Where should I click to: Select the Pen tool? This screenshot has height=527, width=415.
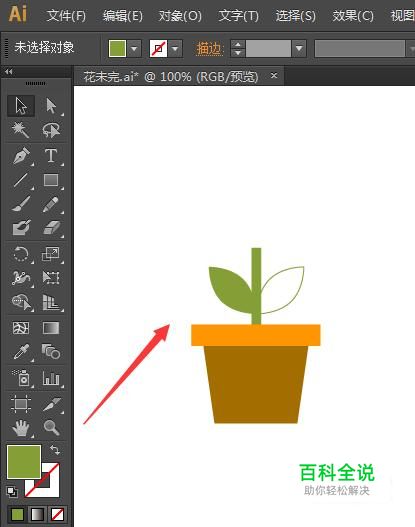[21, 155]
